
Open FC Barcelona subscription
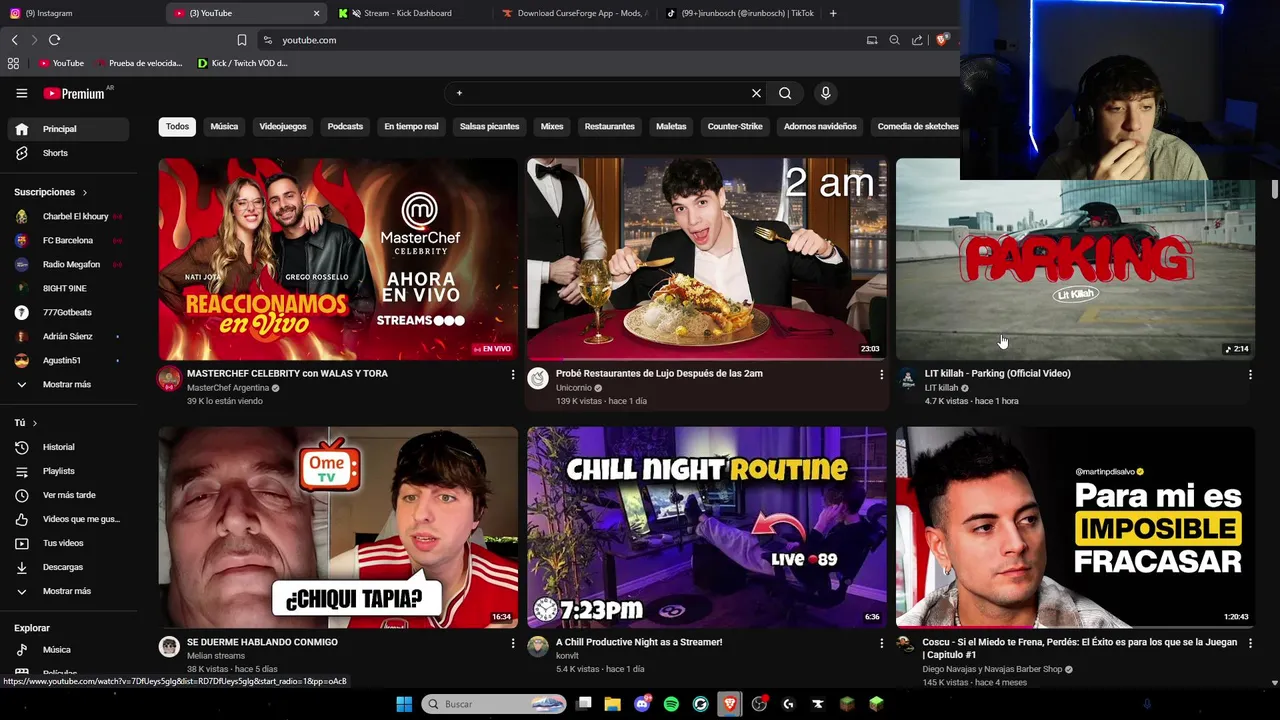point(68,240)
